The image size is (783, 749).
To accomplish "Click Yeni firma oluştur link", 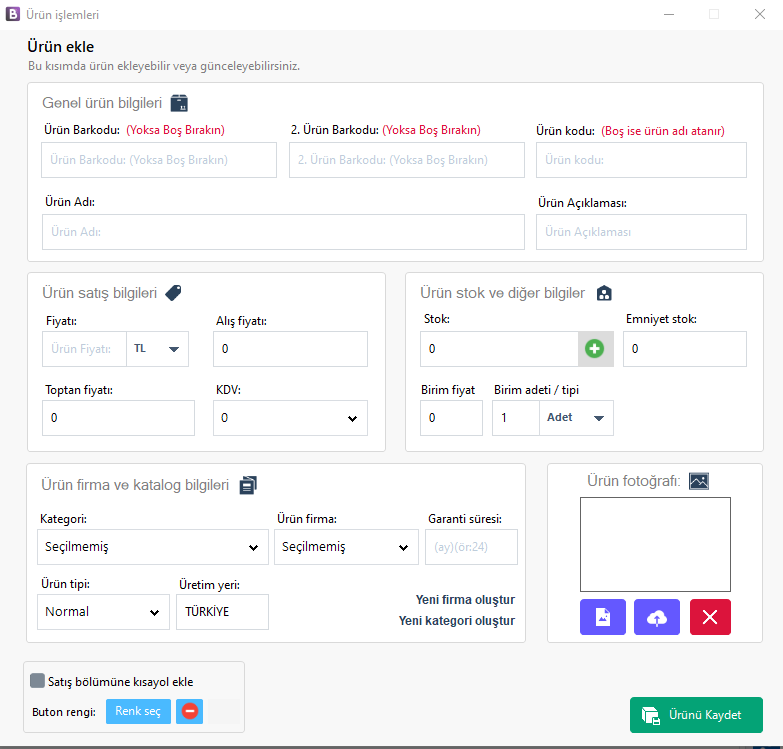I will pyautogui.click(x=464, y=600).
